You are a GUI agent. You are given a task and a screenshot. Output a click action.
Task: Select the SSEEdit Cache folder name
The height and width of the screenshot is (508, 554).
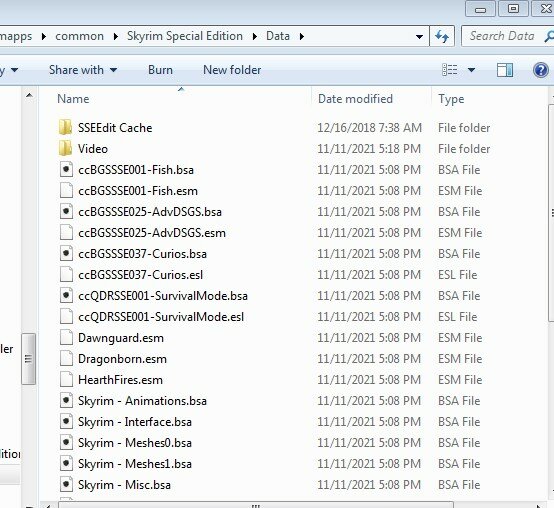[x=115, y=128]
